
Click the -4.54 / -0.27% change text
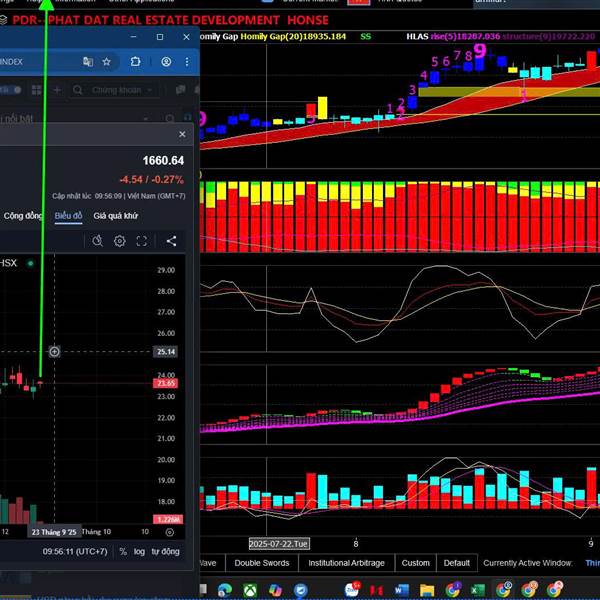coord(152,179)
